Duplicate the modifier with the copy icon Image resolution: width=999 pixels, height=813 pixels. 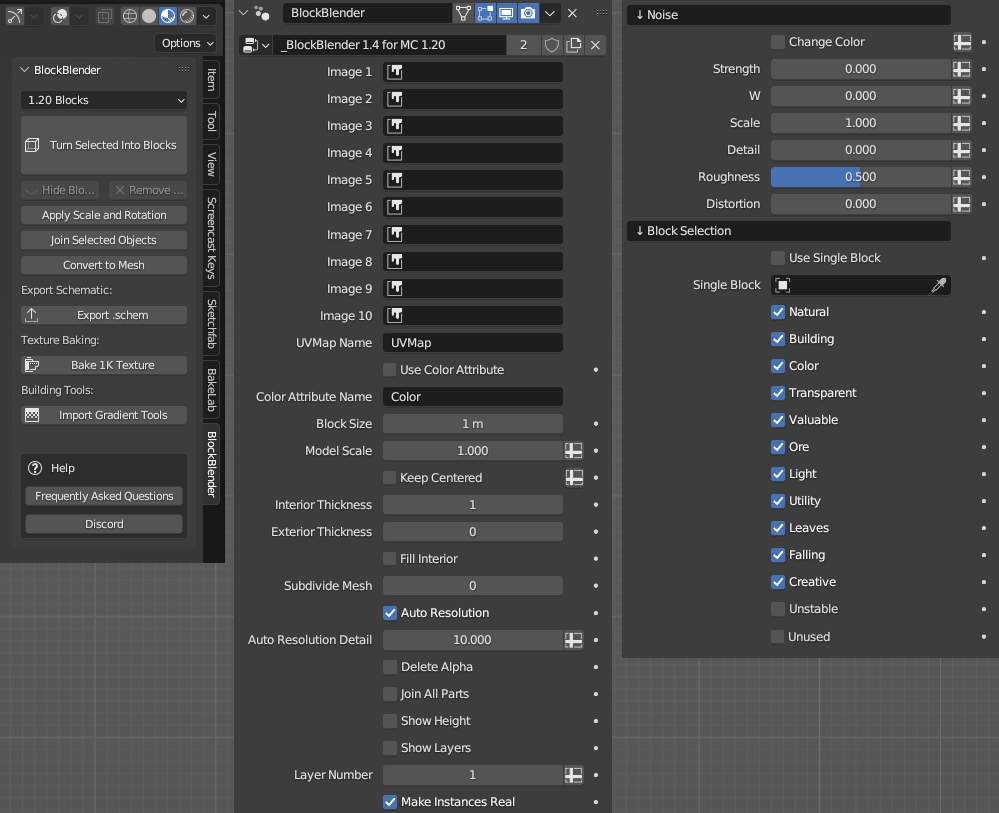coord(576,45)
